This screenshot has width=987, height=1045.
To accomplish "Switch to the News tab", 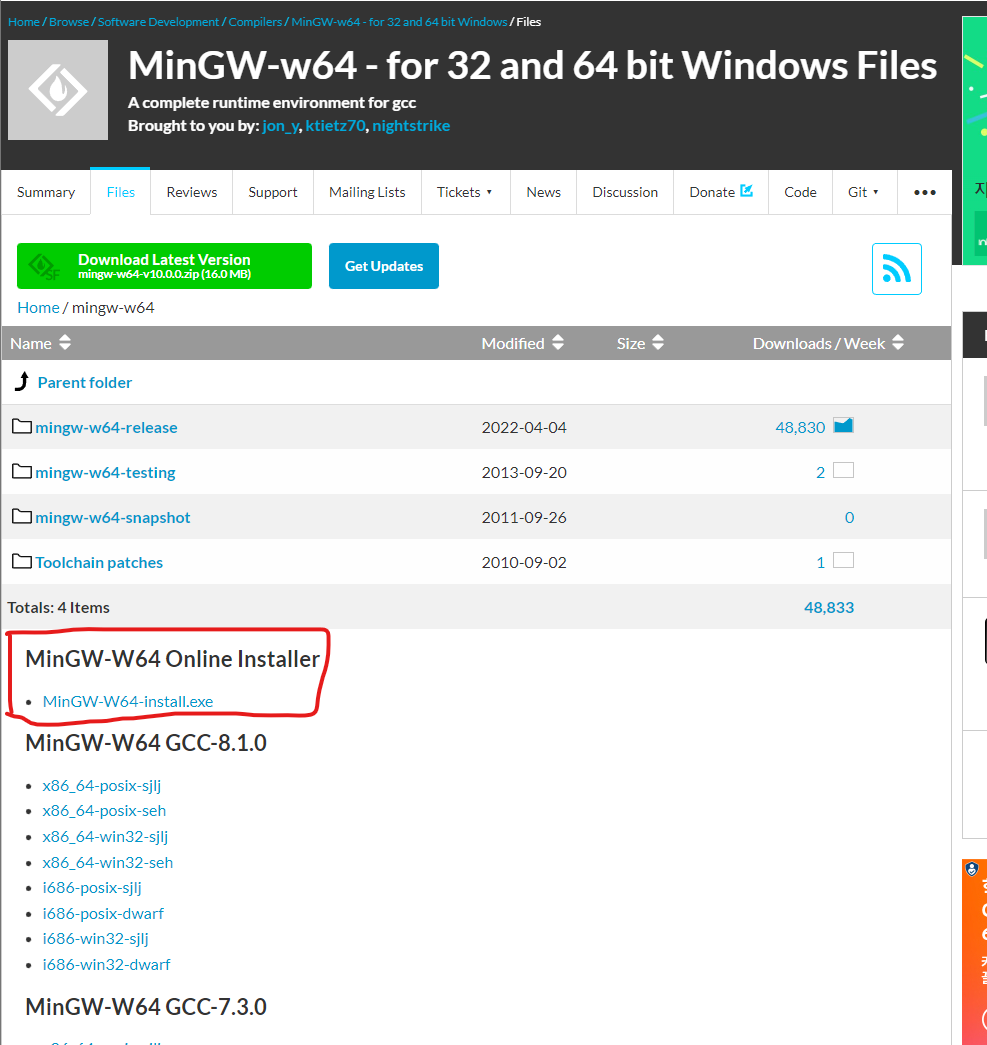I will point(543,192).
